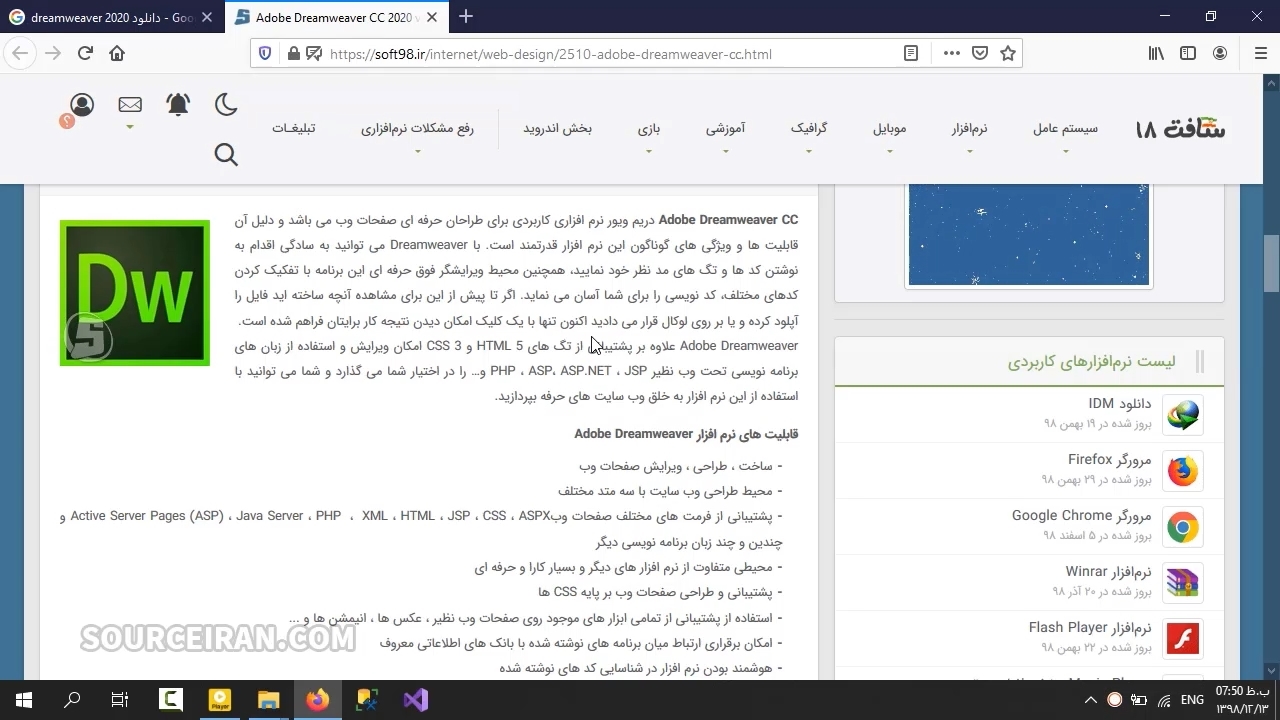1280x720 pixels.
Task: Click the URL address bar
Action: pos(600,54)
